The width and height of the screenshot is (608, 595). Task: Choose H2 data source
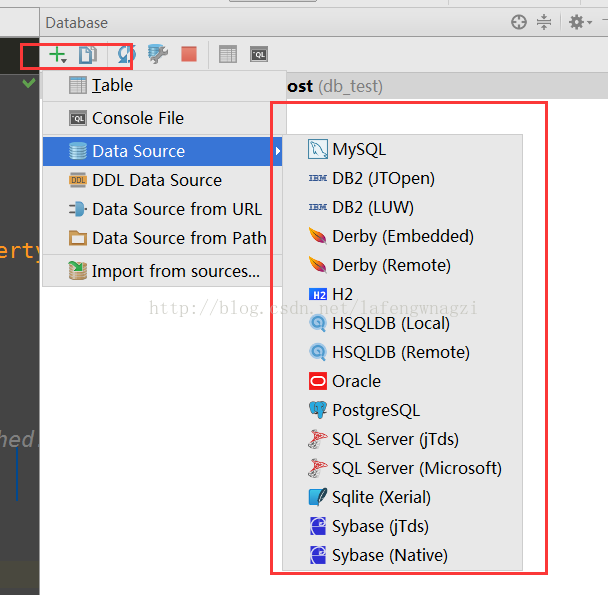tap(402, 294)
